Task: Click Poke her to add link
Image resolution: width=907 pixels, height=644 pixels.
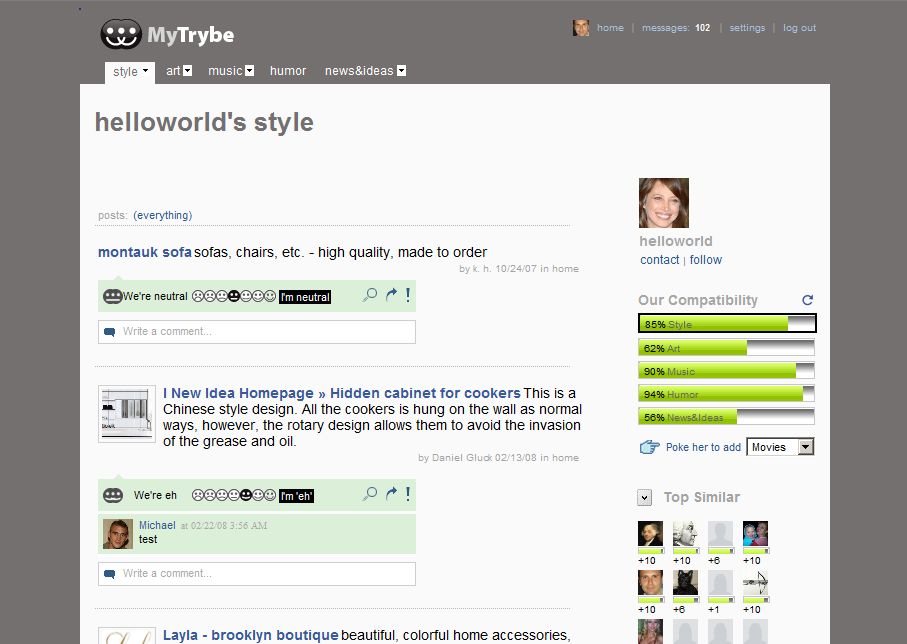Action: tap(703, 447)
